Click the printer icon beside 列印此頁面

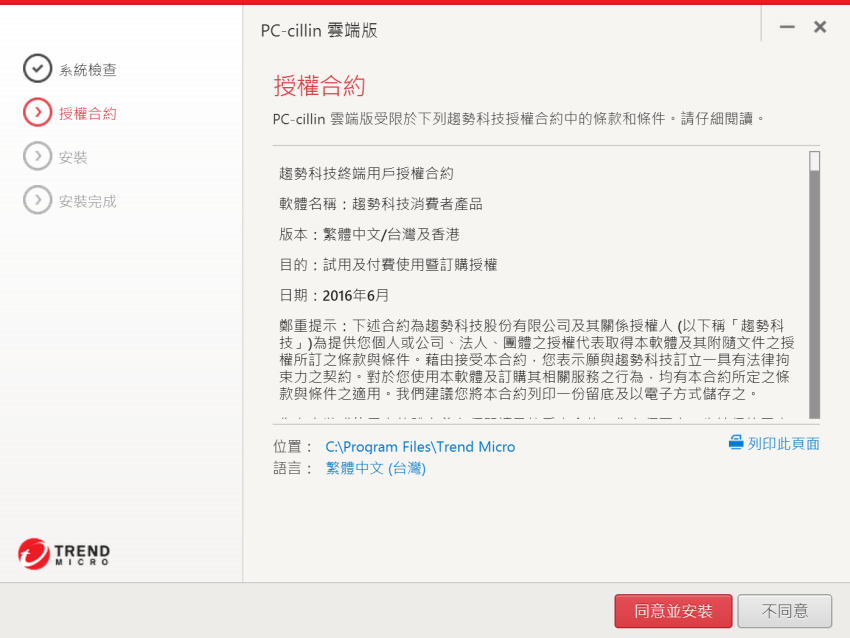[x=736, y=443]
